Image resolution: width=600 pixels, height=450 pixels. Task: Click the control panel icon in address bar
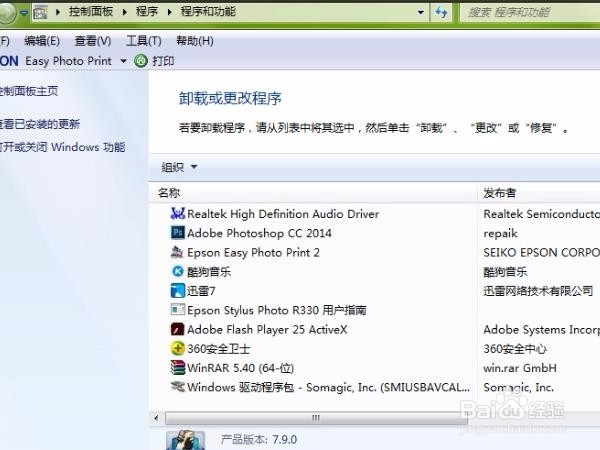41,13
